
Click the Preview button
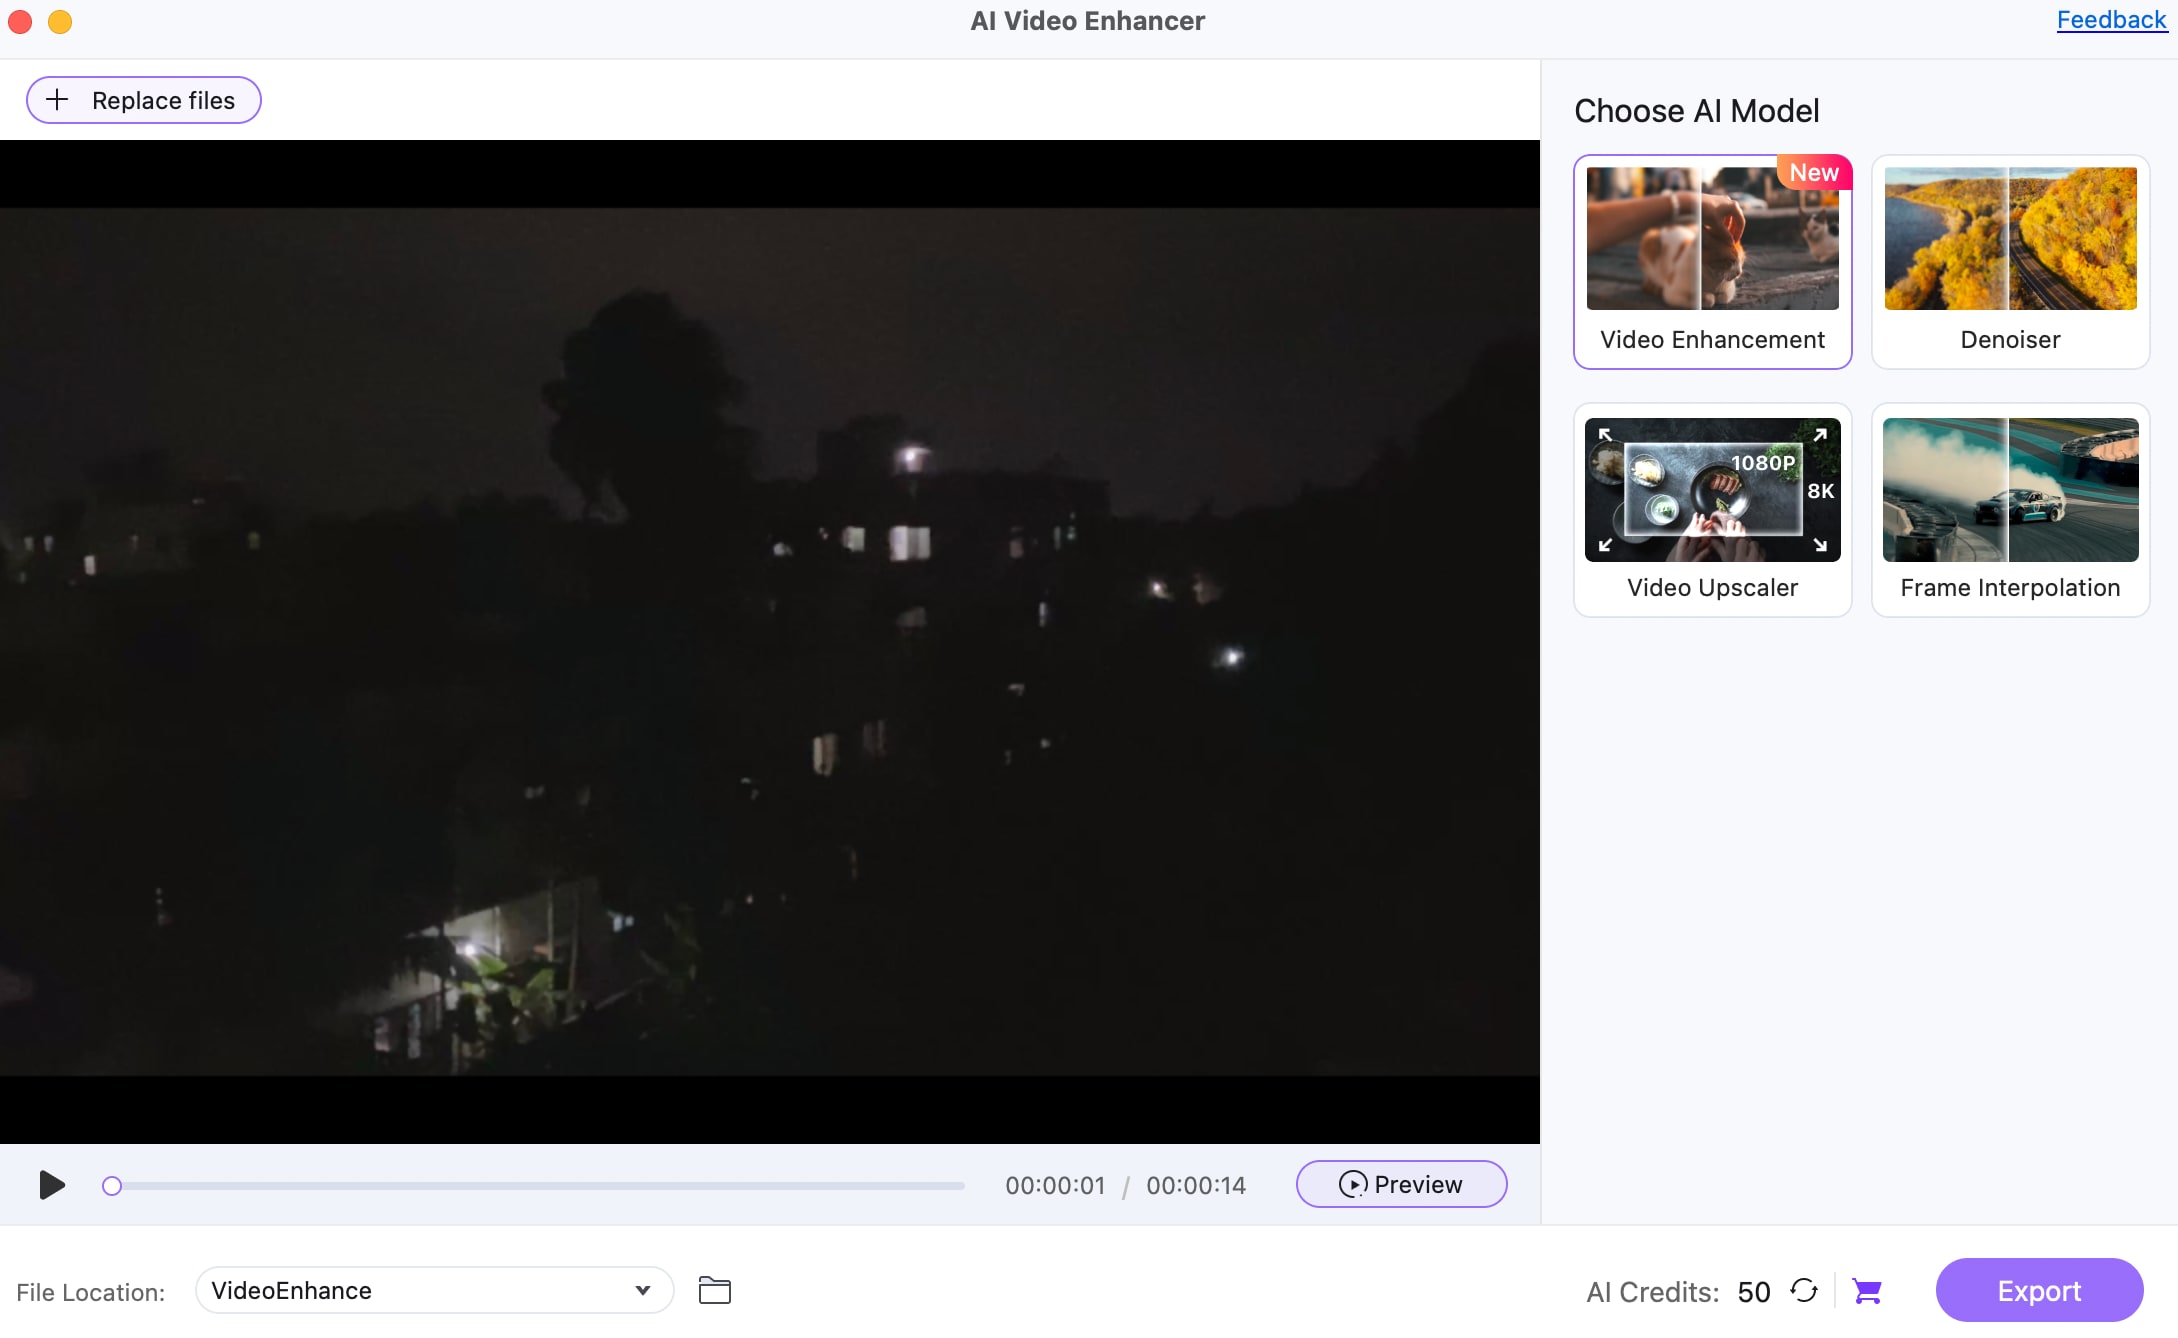pyautogui.click(x=1401, y=1184)
